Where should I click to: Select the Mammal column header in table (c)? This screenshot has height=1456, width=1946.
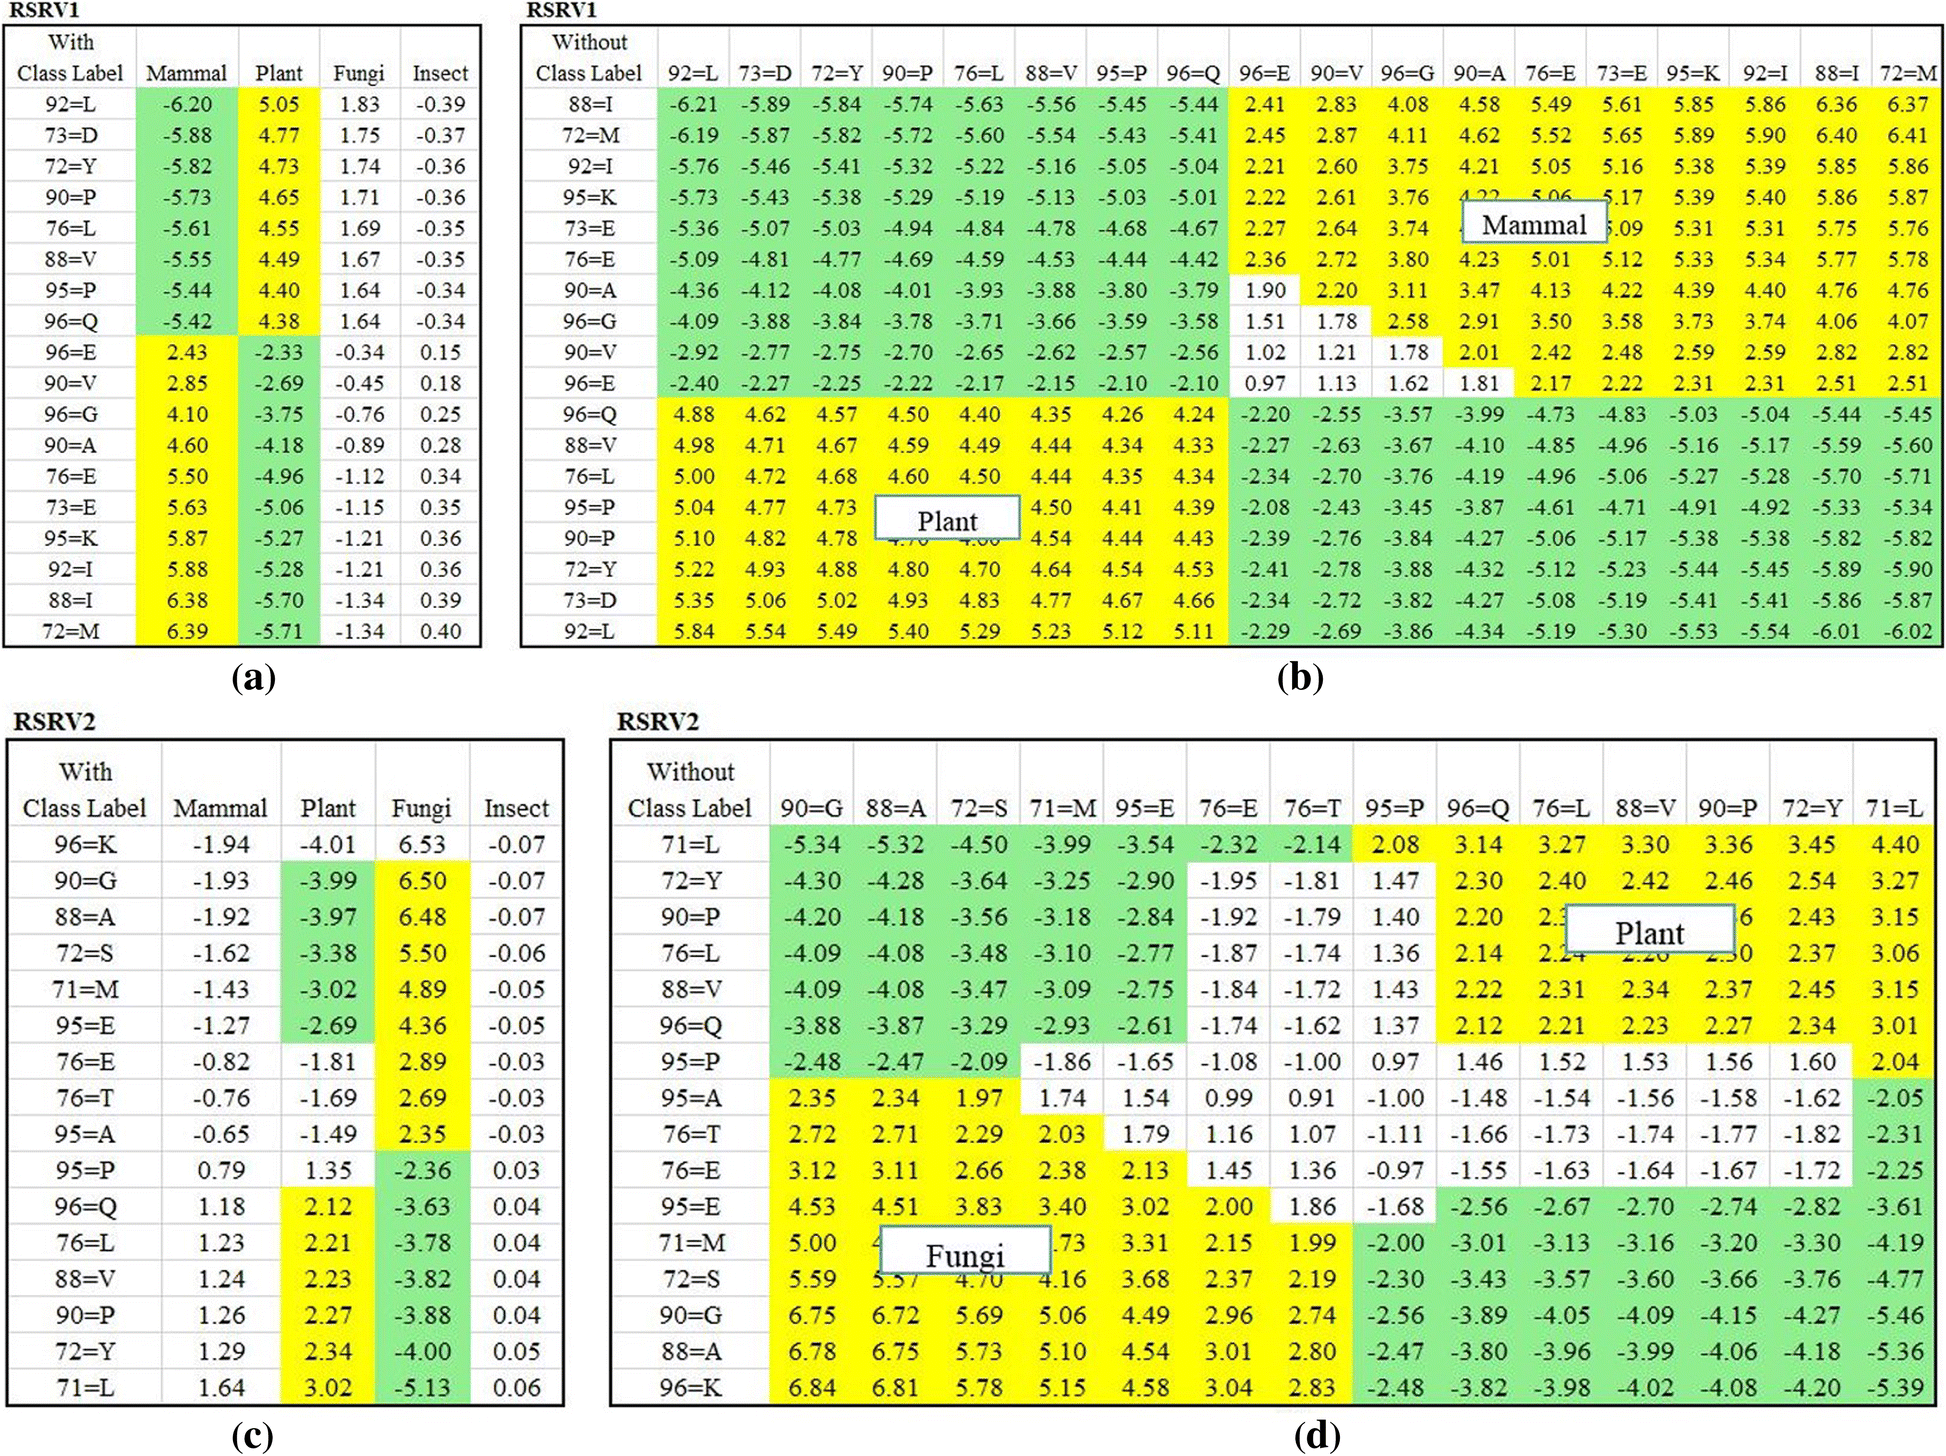click(221, 807)
